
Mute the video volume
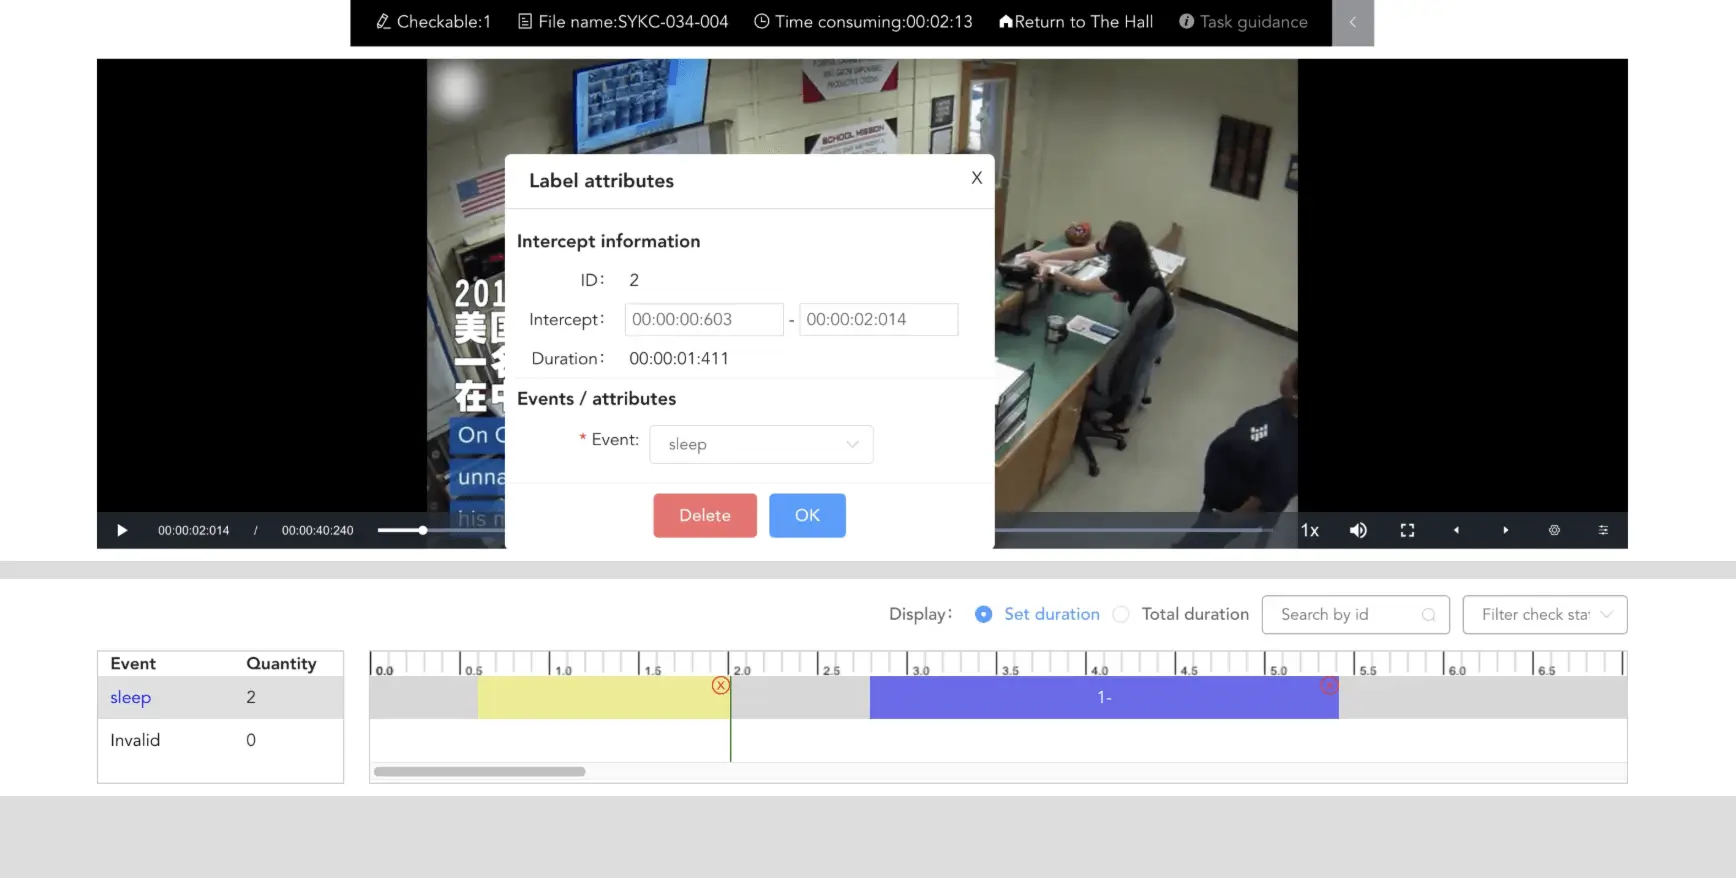click(x=1358, y=530)
